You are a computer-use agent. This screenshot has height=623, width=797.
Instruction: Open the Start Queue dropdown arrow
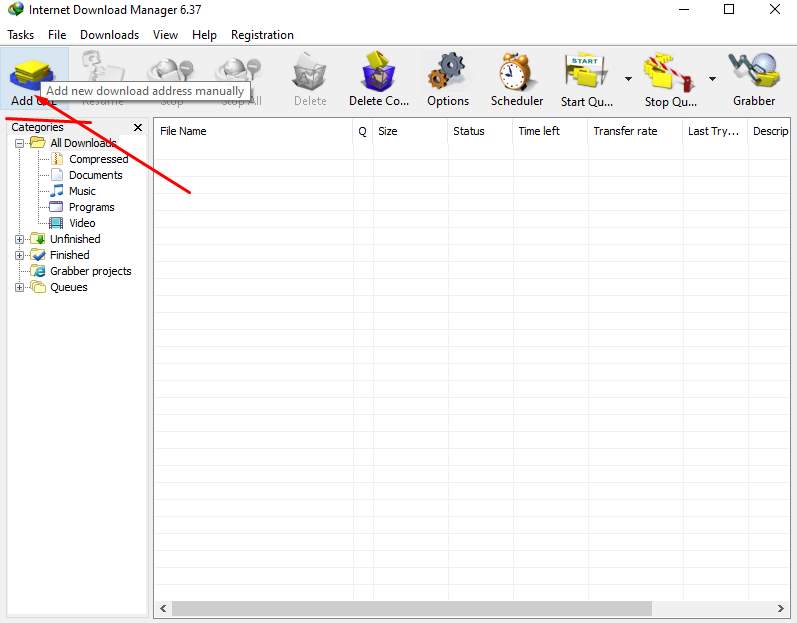[628, 79]
